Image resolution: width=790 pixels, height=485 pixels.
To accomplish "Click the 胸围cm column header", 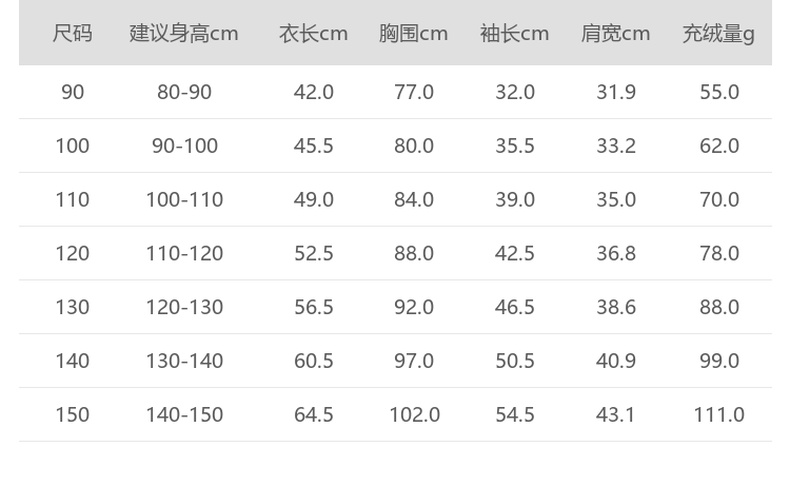I will tap(413, 34).
